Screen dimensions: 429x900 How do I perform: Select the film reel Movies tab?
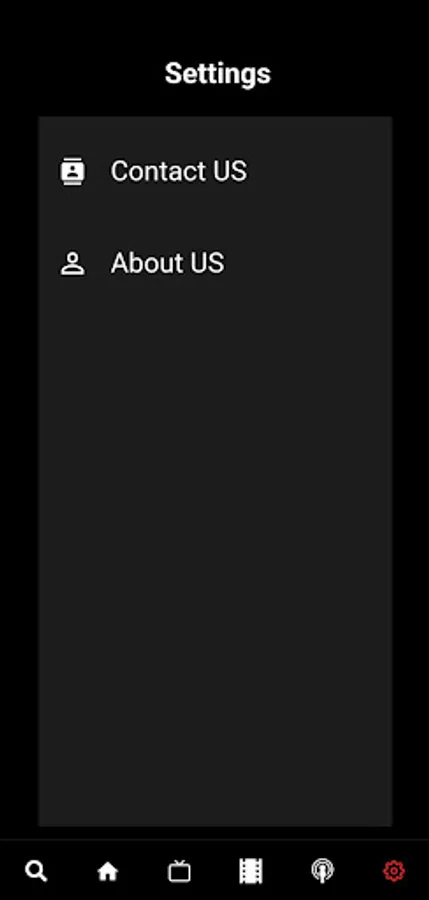[250, 871]
